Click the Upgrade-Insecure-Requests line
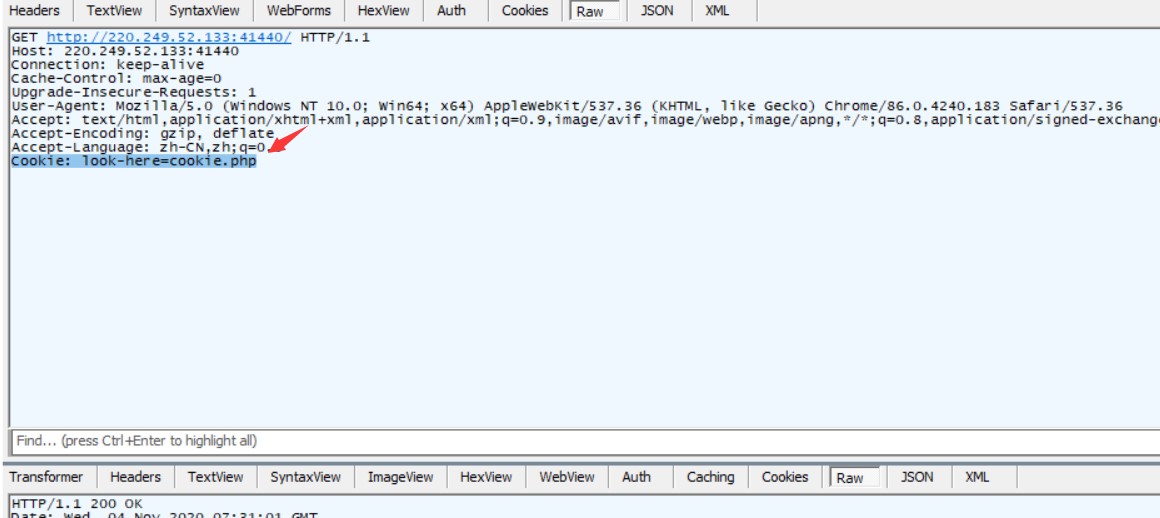1160x518 pixels. pos(134,92)
